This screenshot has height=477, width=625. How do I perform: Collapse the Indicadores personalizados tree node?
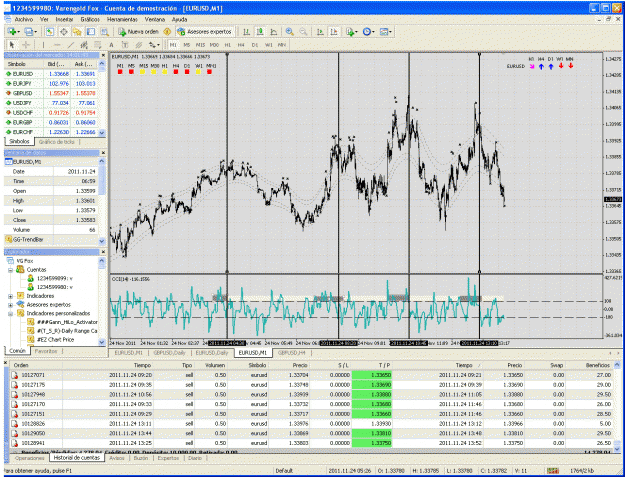click(x=10, y=314)
